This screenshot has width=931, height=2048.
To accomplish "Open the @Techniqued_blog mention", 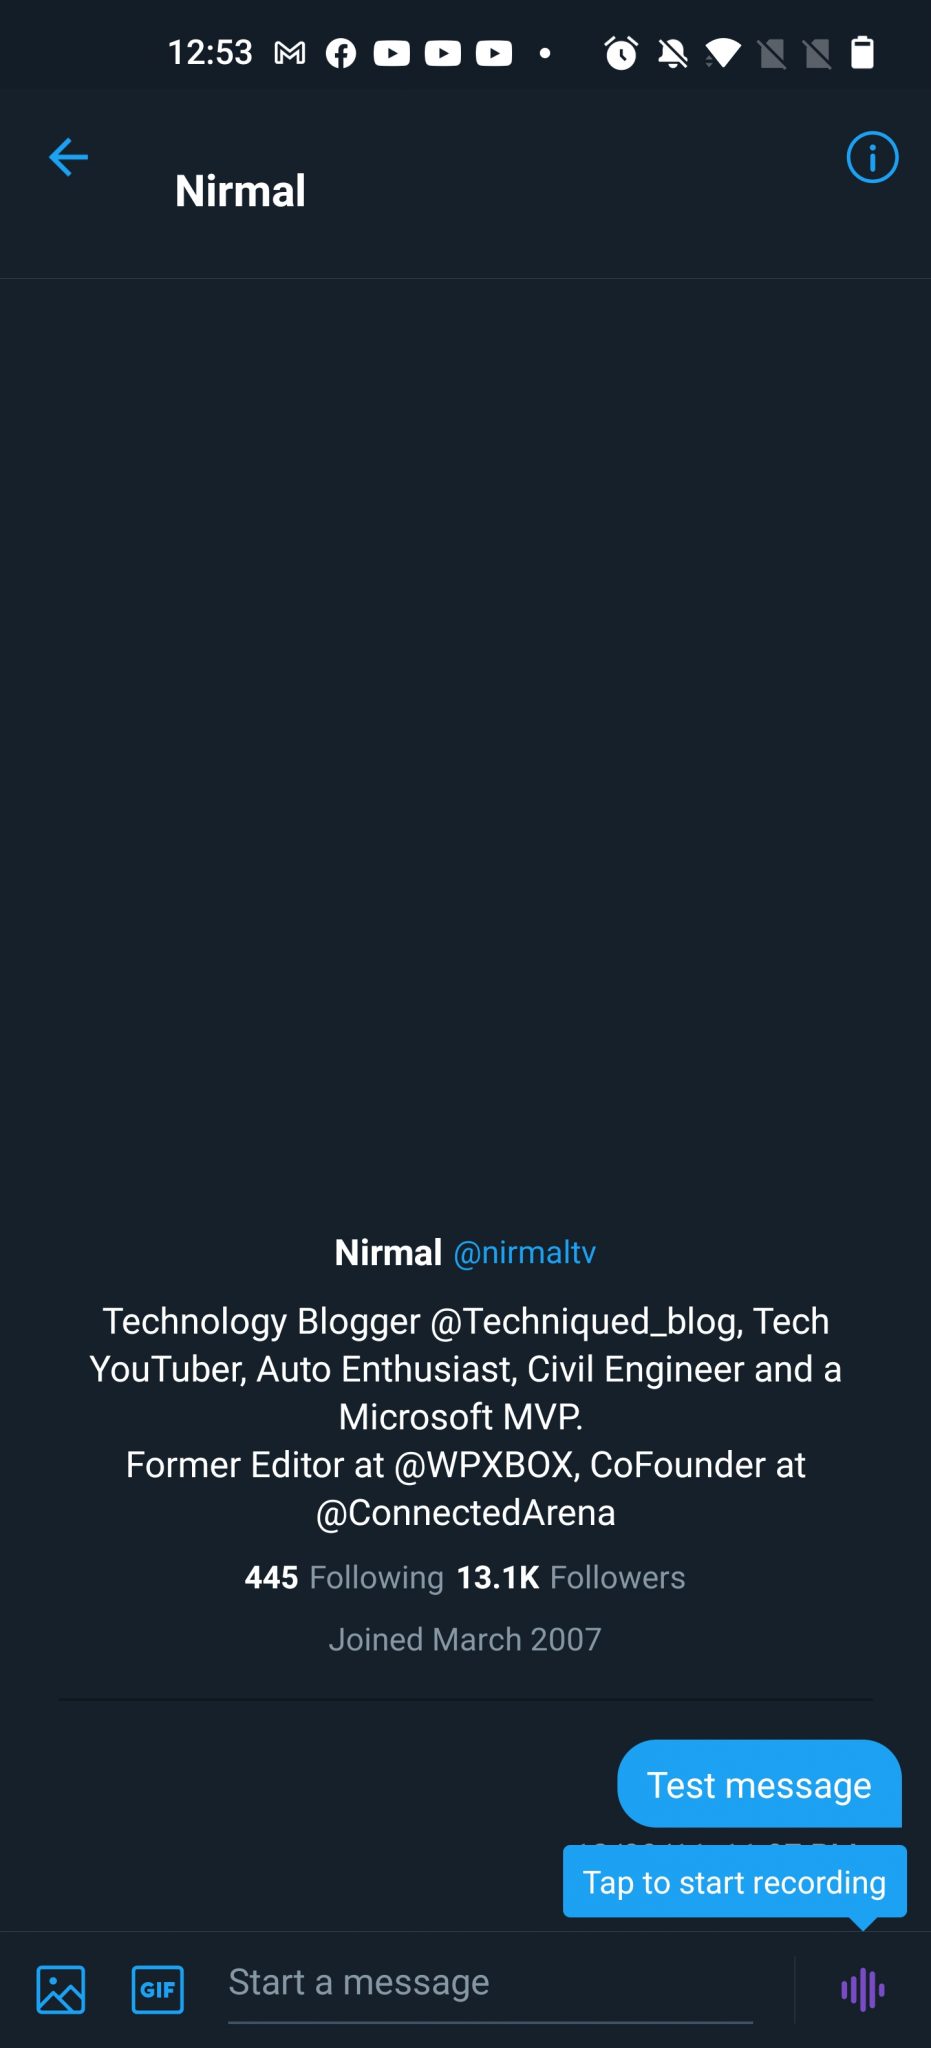I will 586,1321.
